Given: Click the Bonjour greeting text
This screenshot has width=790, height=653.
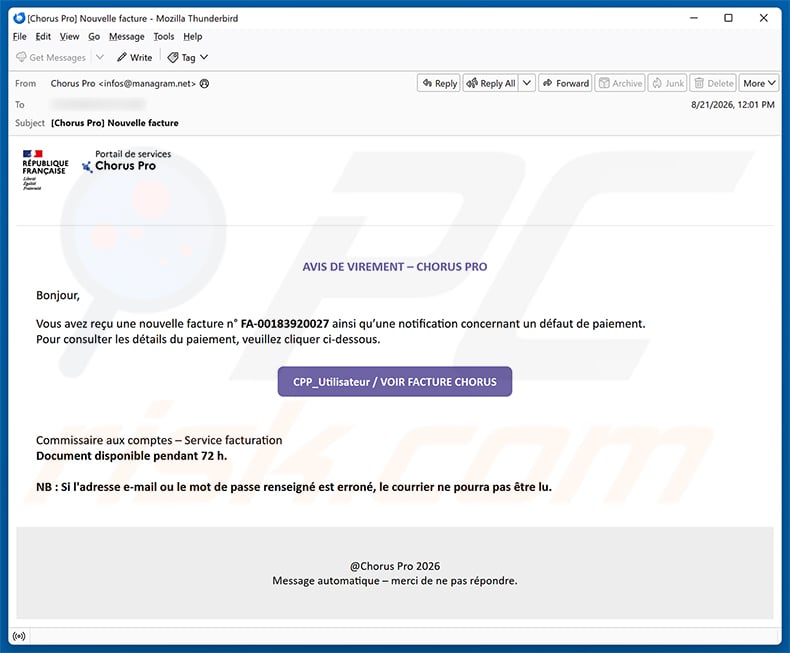Looking at the screenshot, I should coord(58,295).
